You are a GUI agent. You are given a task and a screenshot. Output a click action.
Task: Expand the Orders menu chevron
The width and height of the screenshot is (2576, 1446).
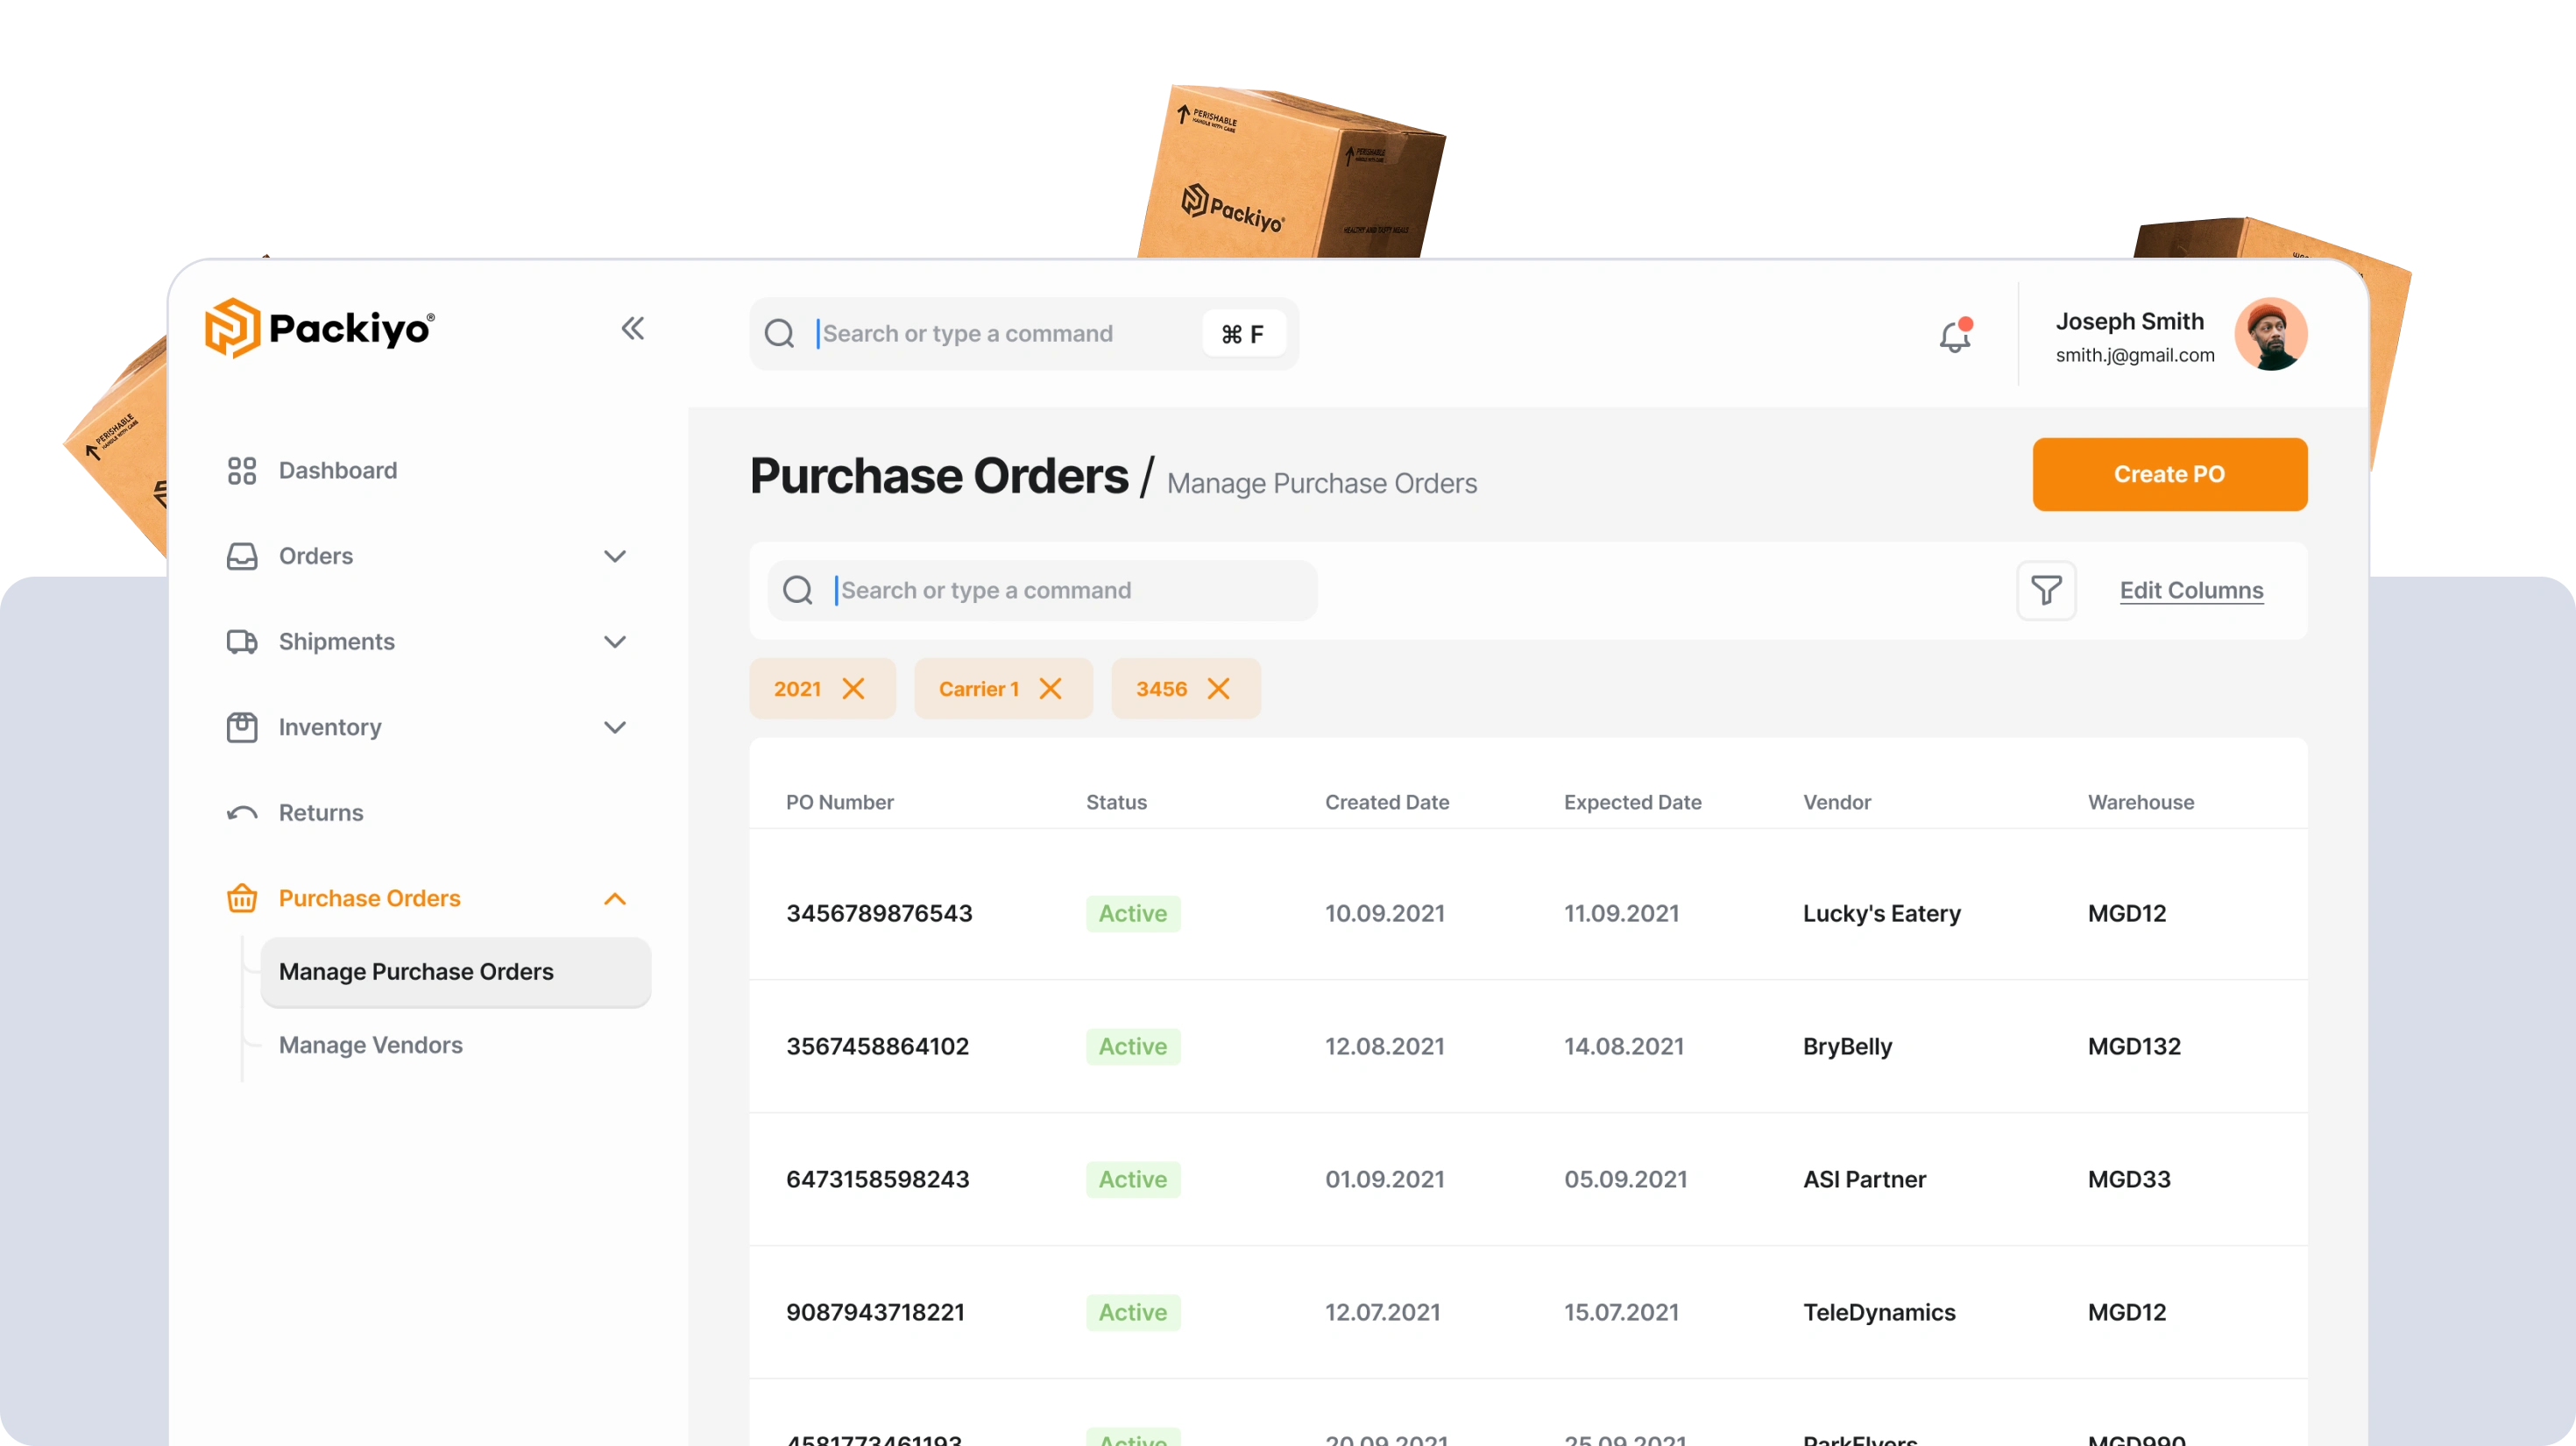(x=615, y=556)
